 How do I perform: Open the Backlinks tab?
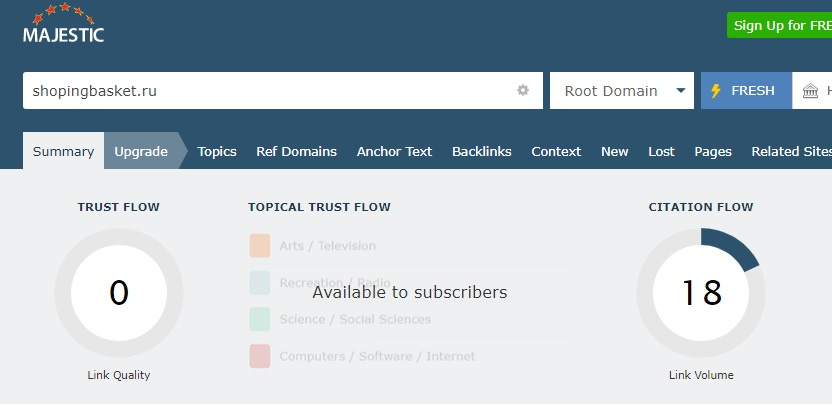pos(481,151)
